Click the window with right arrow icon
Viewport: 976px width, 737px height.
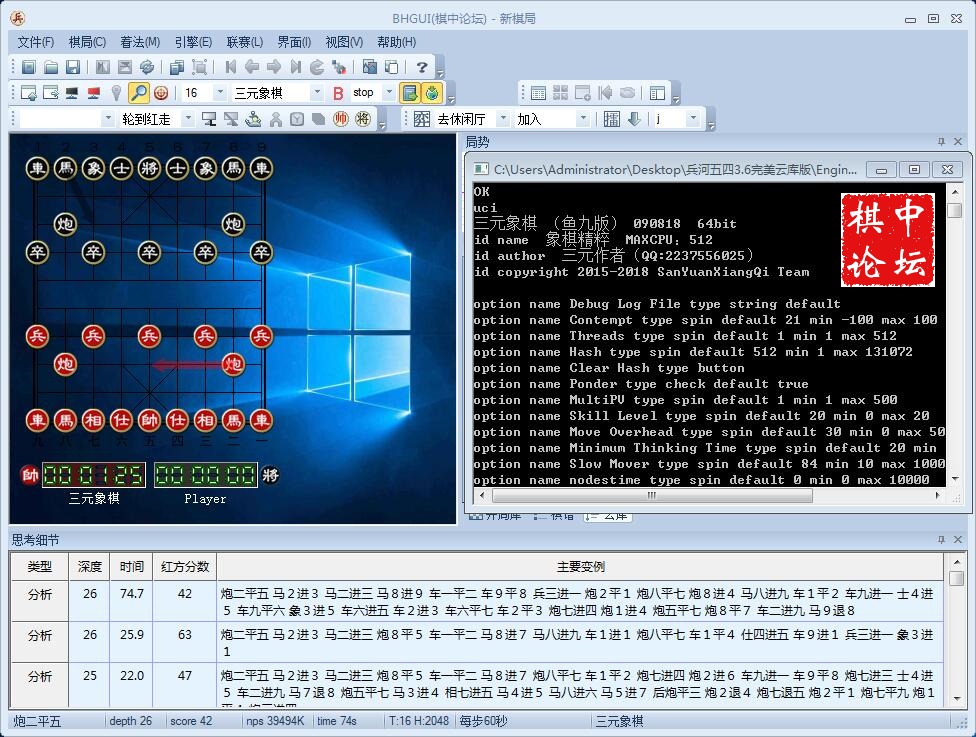(50, 93)
